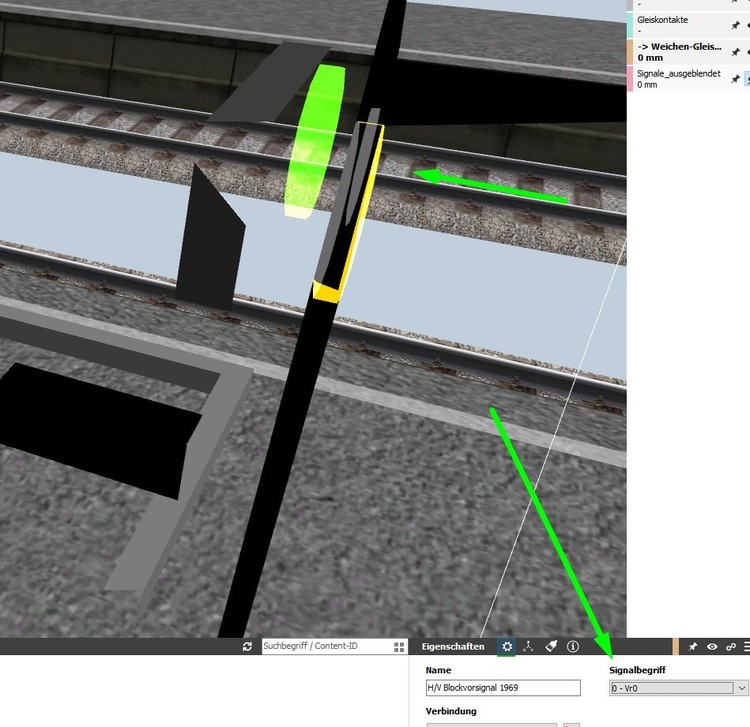The width and height of the screenshot is (750, 727).
Task: Click the yellow-outlined selected signal in 3D view
Action: [x=348, y=212]
